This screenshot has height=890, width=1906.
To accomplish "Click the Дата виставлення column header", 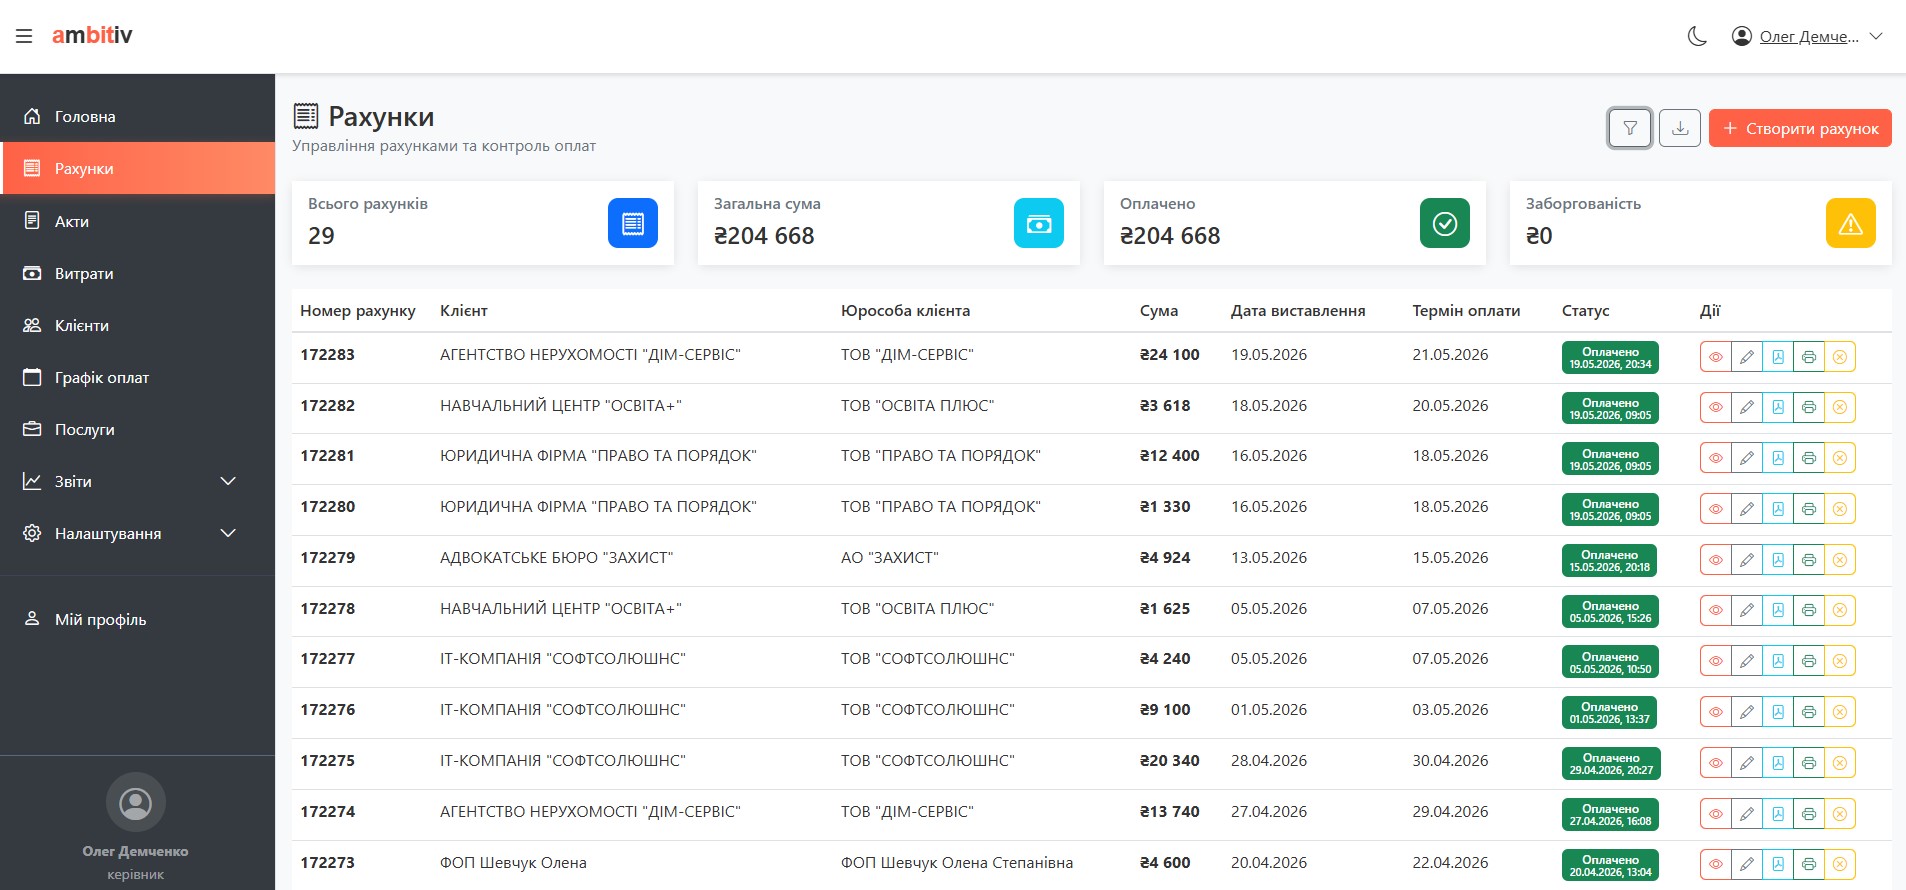I will [x=1298, y=311].
